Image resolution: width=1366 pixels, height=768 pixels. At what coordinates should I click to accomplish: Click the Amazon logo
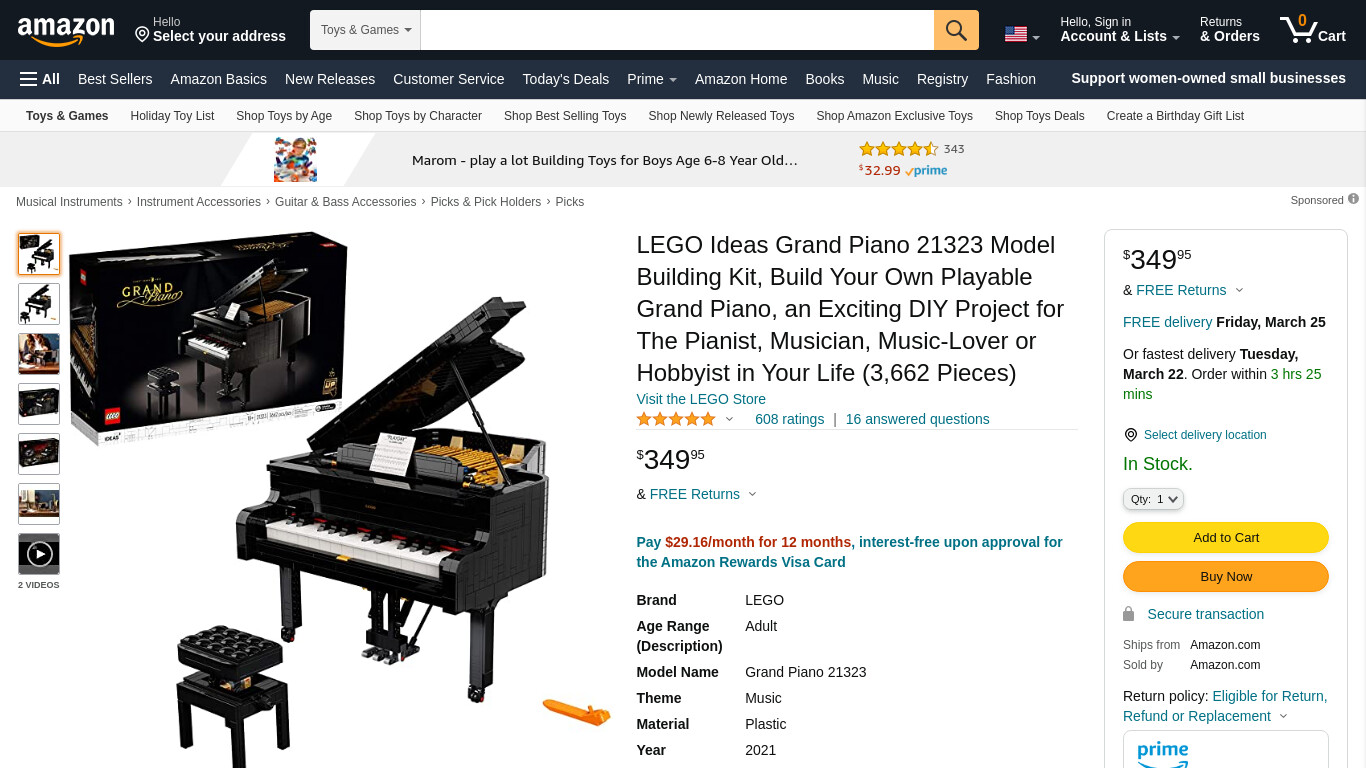66,31
